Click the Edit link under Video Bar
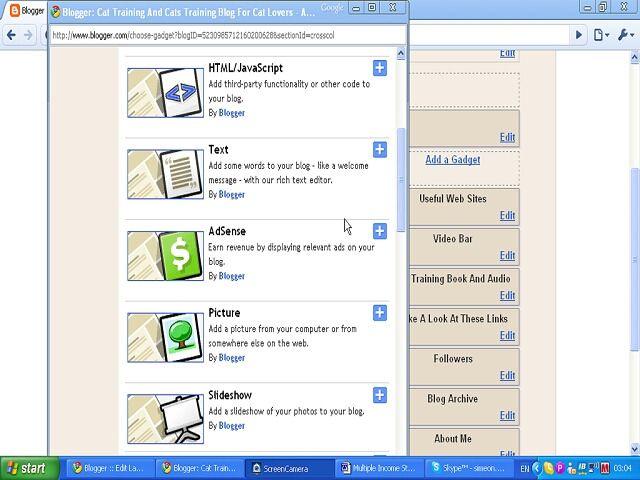The height and width of the screenshot is (480, 640). point(507,256)
